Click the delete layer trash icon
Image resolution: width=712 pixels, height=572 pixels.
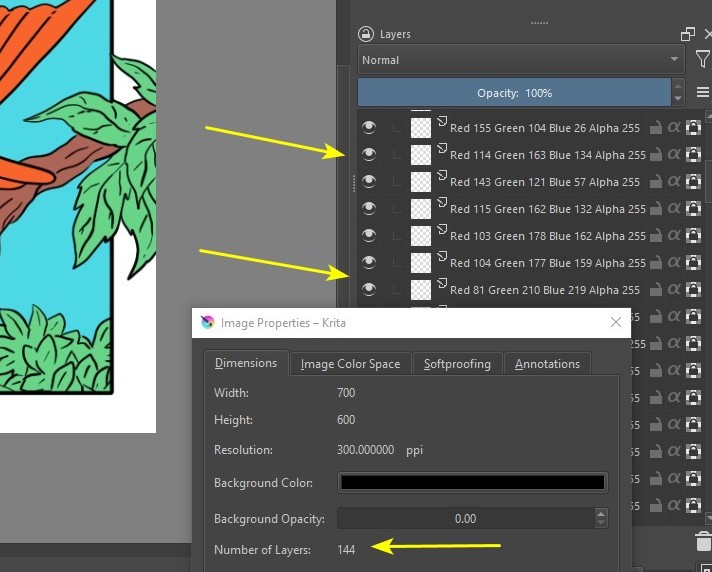[x=702, y=542]
